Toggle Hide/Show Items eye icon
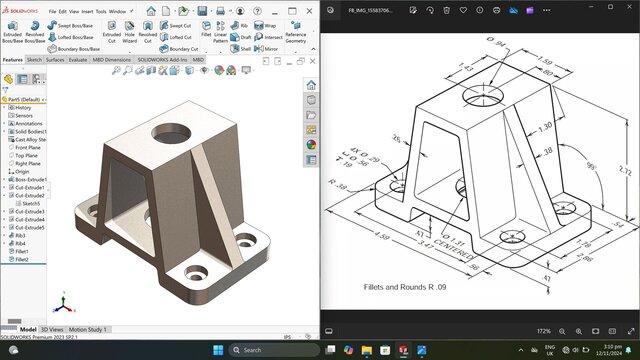 [204, 71]
